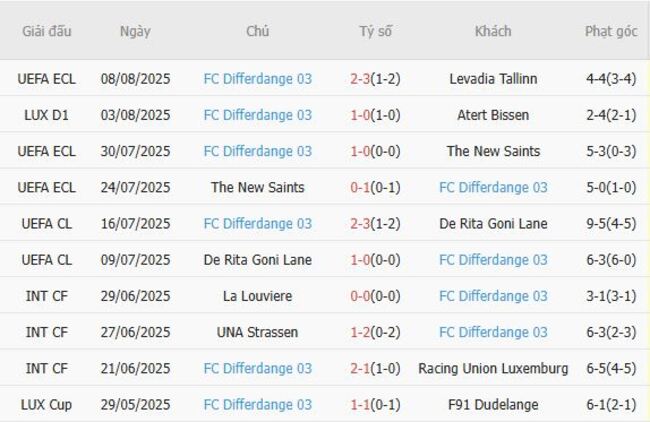The width and height of the screenshot is (650, 422).
Task: Click the "Tỷ số" score header
Action: (x=375, y=31)
